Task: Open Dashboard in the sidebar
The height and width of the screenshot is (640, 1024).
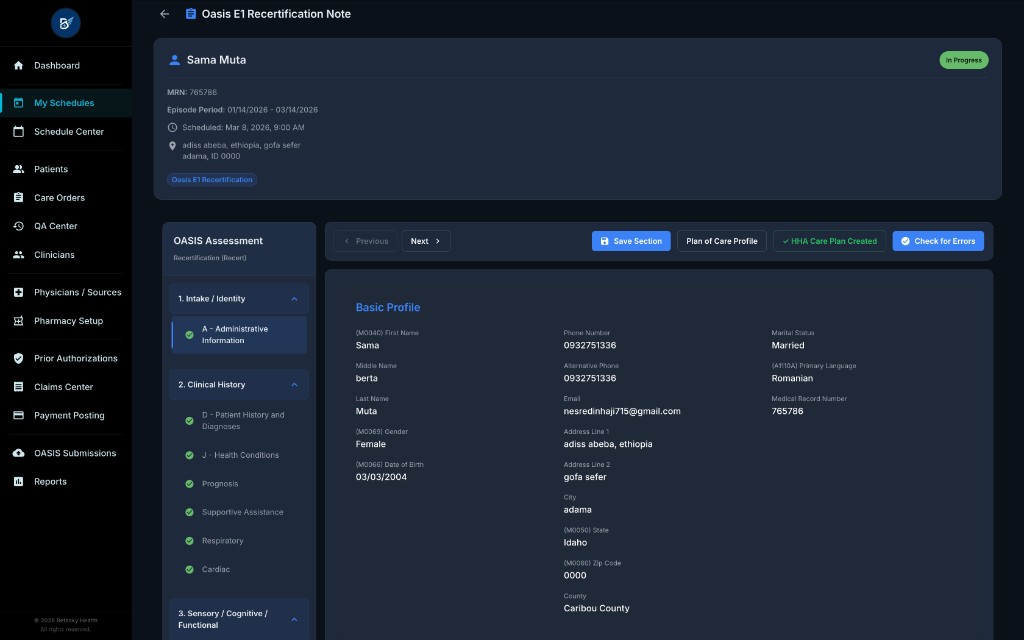Action: (x=66, y=65)
